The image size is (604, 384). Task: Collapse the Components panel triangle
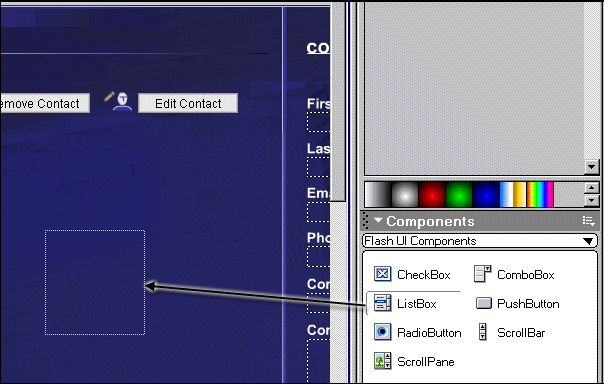[x=378, y=221]
